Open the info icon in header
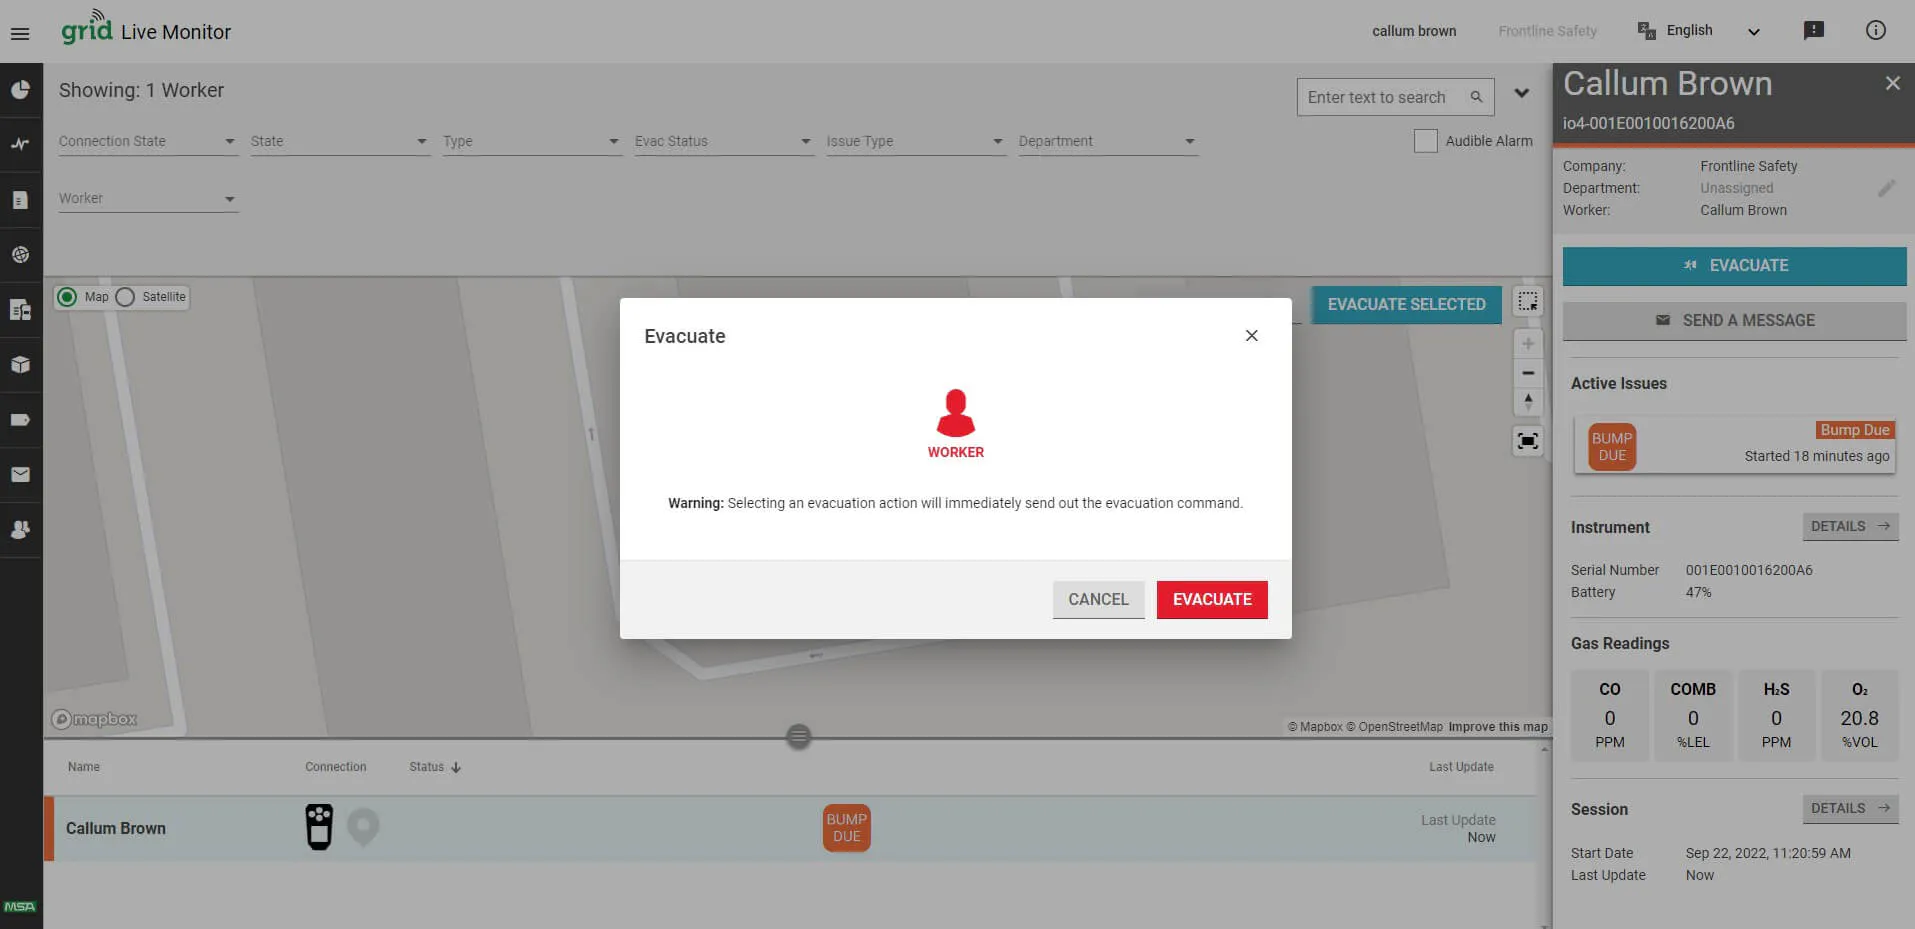The width and height of the screenshot is (1915, 929). [x=1875, y=31]
